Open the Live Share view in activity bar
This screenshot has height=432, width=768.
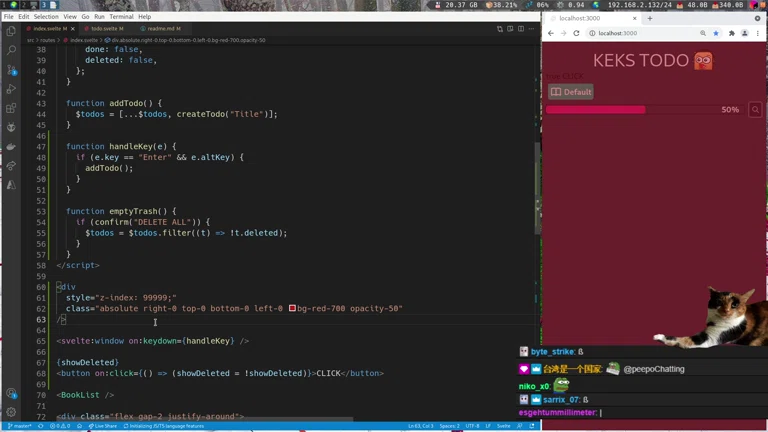(x=11, y=166)
